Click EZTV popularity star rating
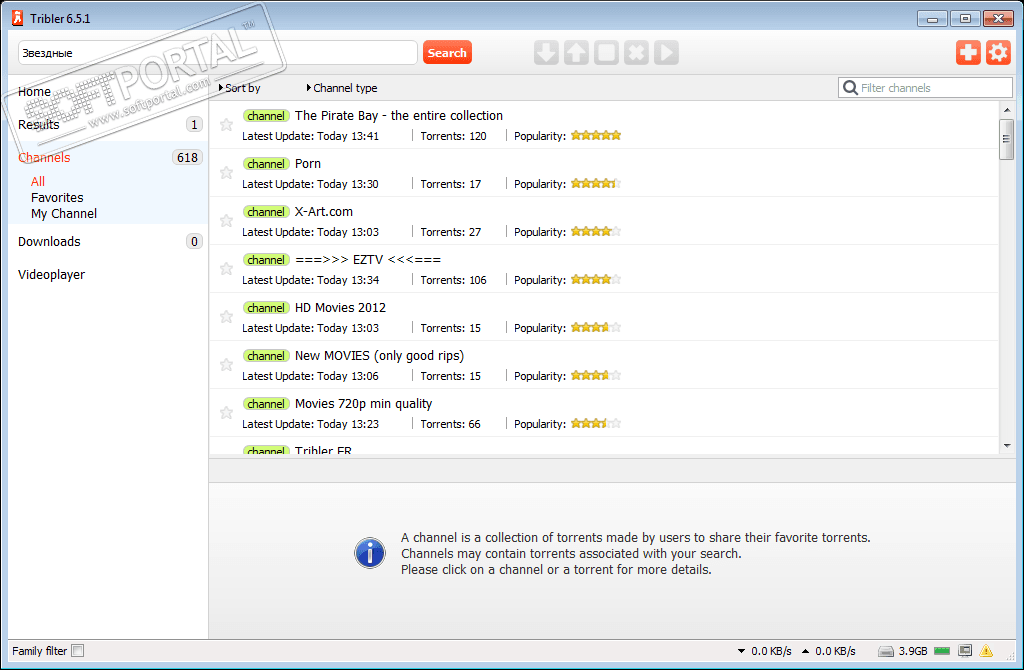Image resolution: width=1024 pixels, height=670 pixels. (596, 279)
